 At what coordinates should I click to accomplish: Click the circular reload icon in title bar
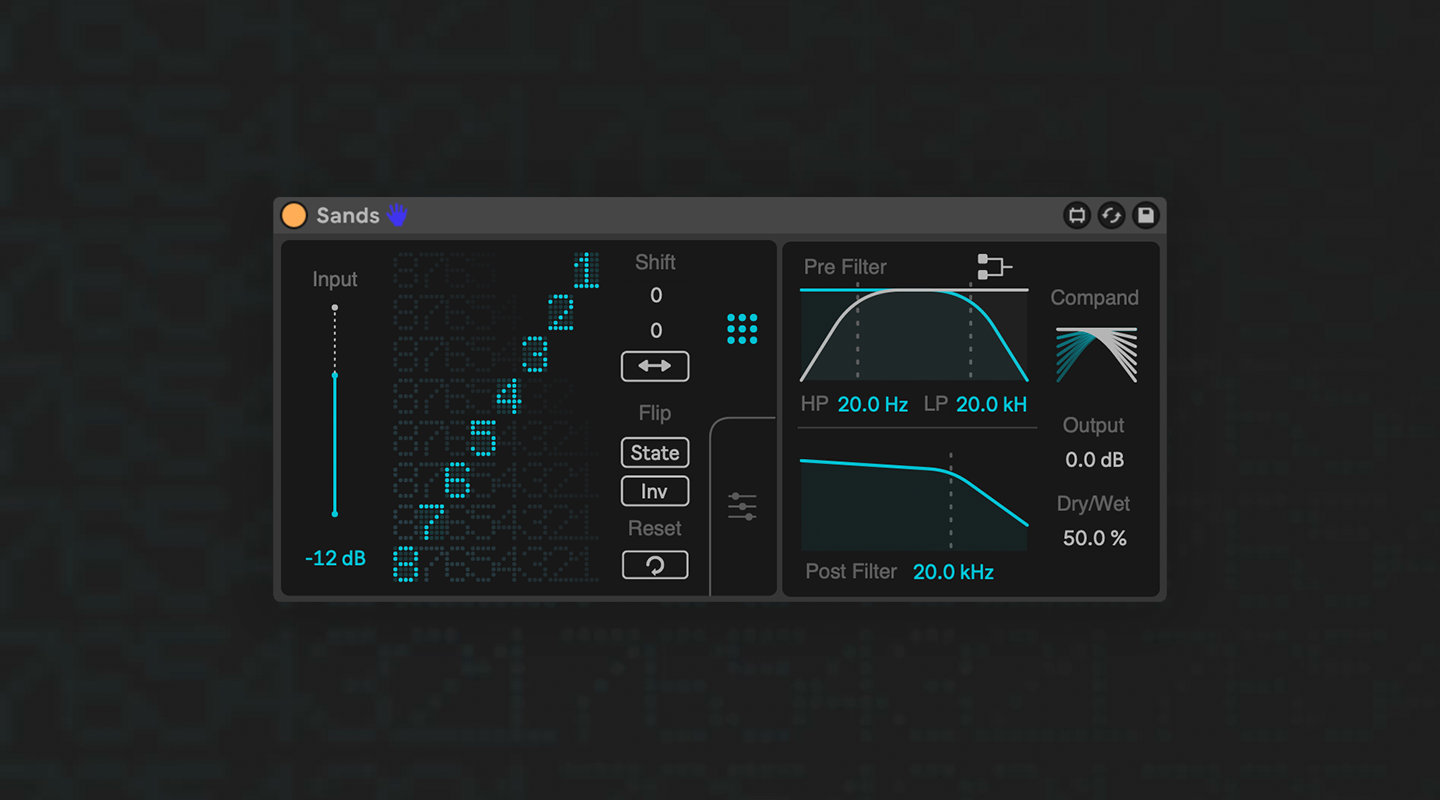[x=1111, y=215]
